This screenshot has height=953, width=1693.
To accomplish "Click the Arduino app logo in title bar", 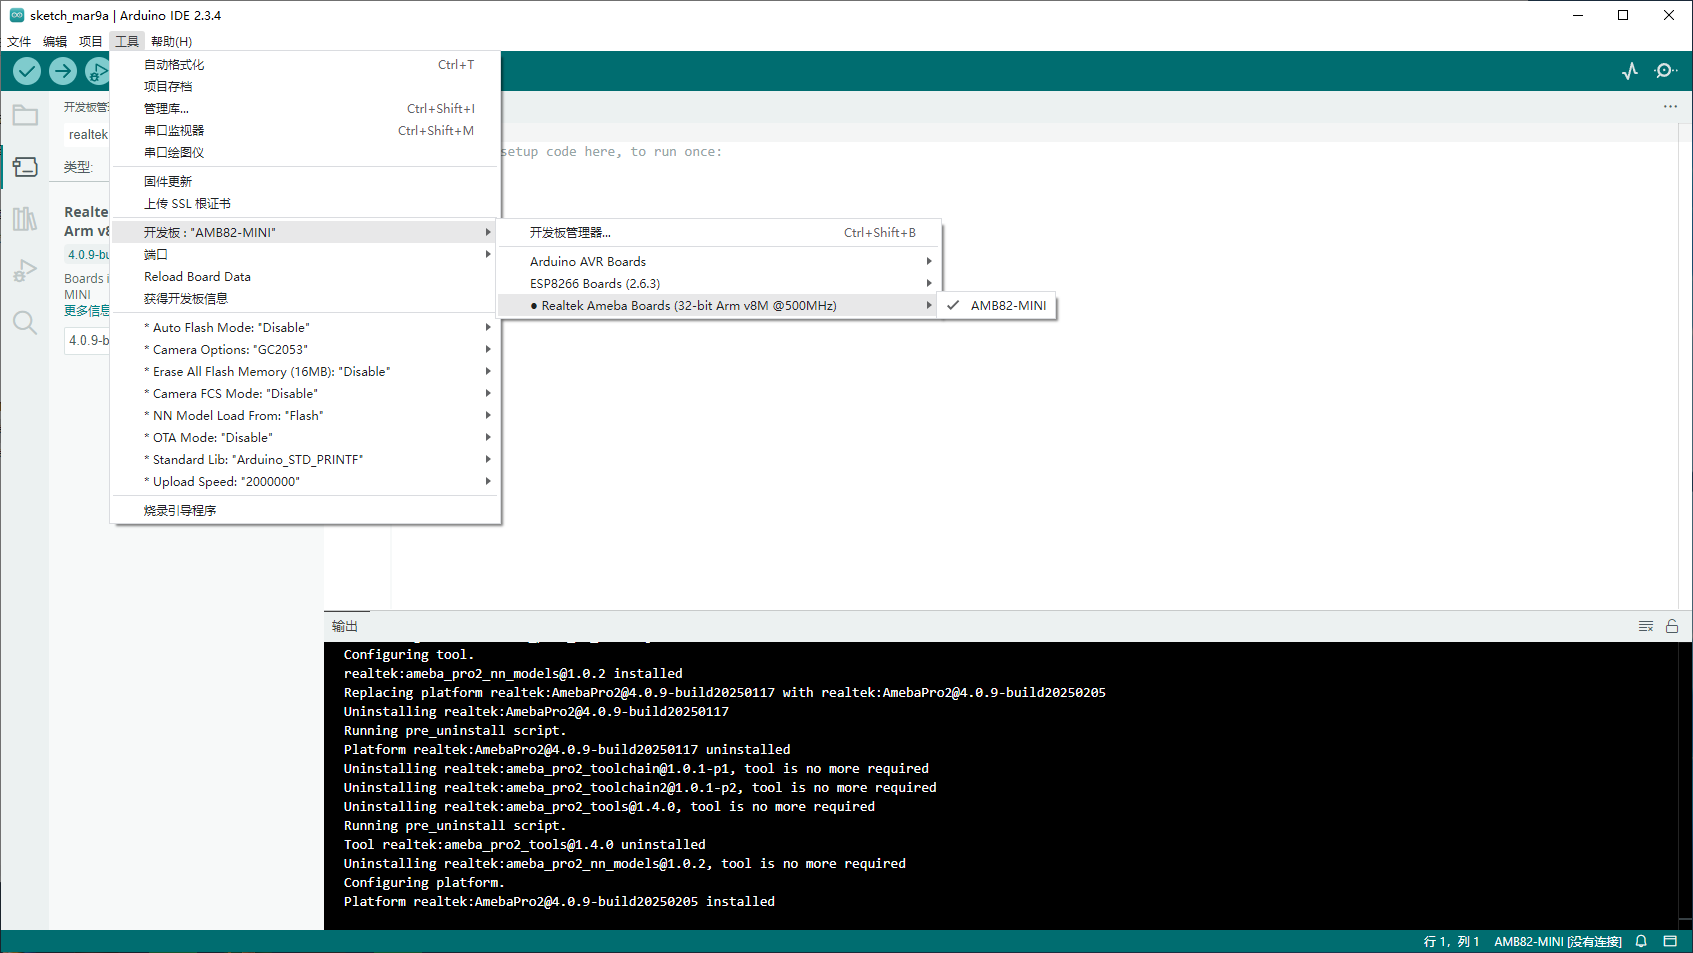I will 17,15.
